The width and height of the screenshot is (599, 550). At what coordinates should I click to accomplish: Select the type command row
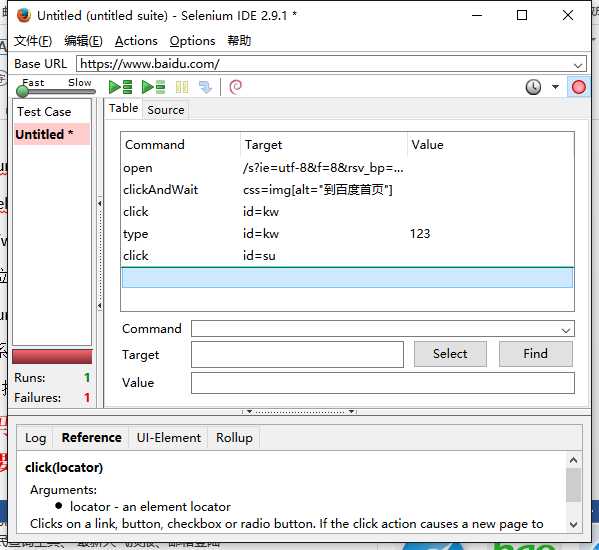pos(347,234)
